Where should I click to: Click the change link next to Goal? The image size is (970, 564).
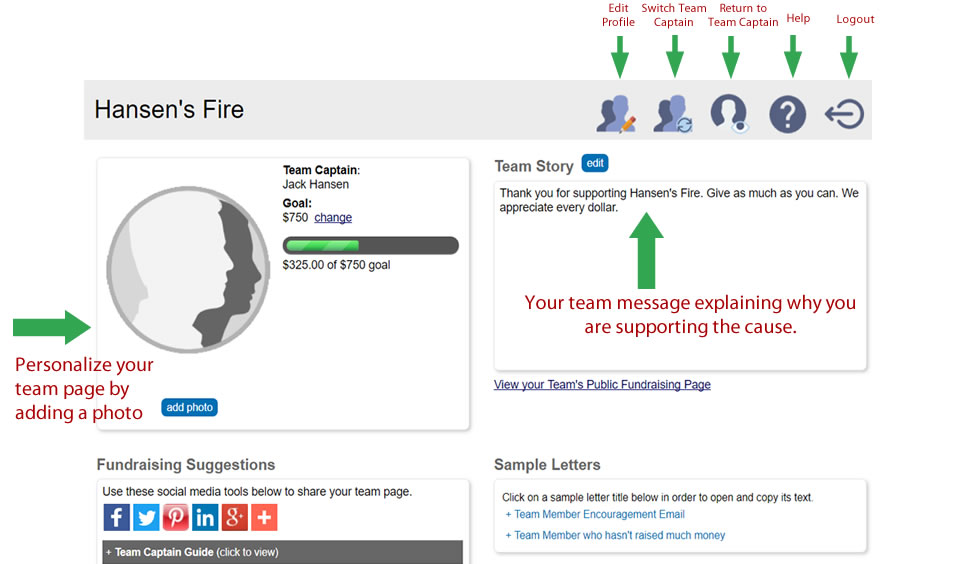[x=333, y=218]
